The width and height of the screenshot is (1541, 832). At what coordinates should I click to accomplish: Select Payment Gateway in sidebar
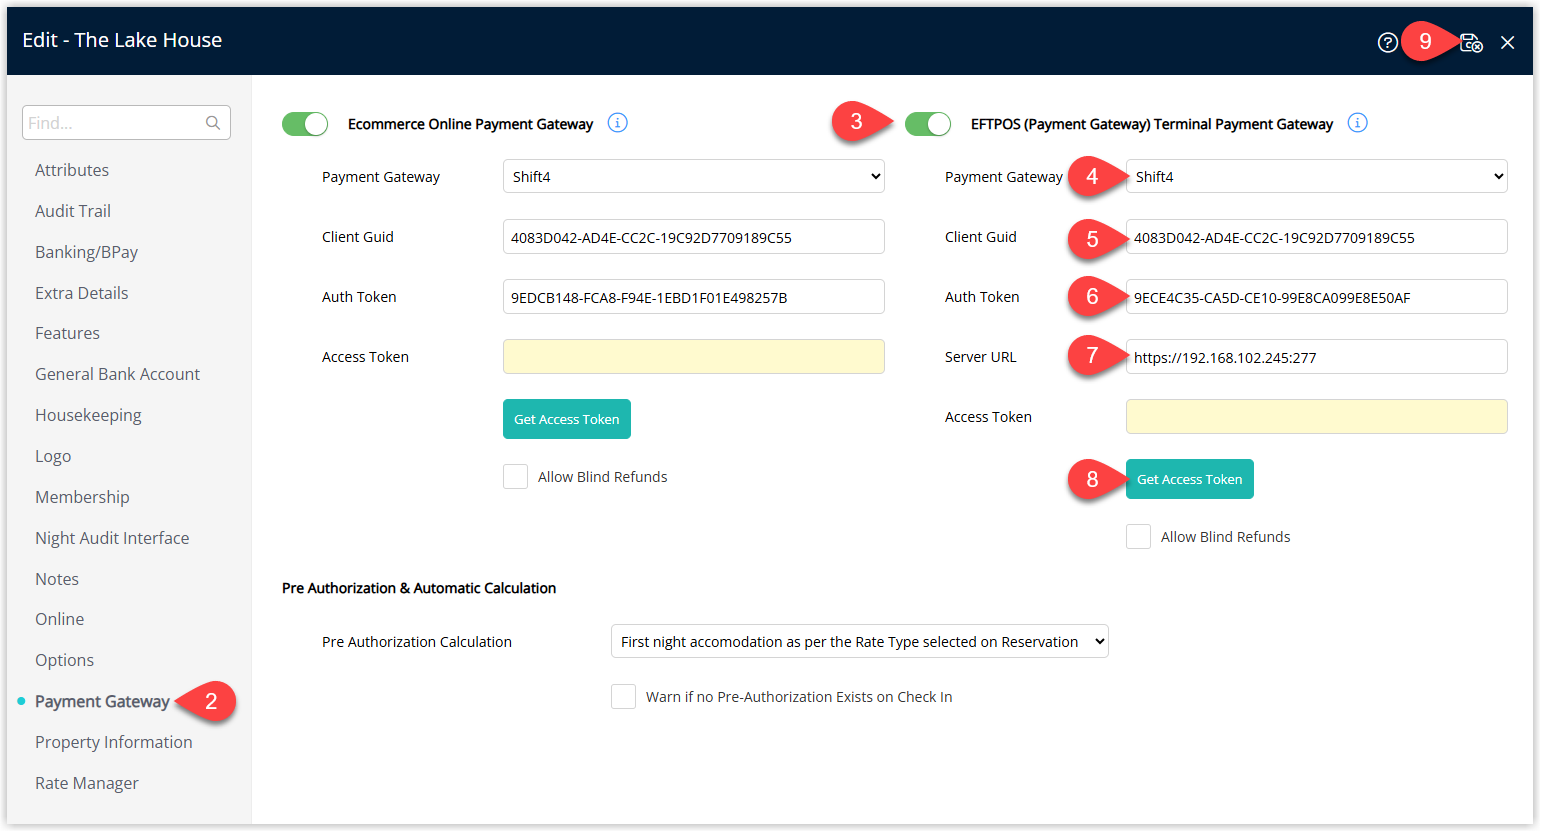tap(102, 701)
